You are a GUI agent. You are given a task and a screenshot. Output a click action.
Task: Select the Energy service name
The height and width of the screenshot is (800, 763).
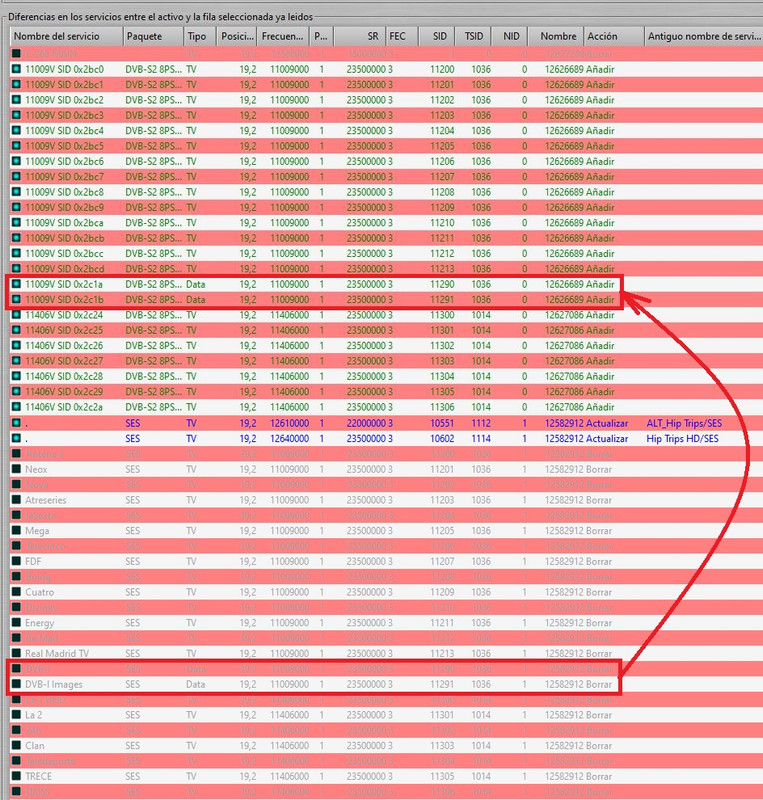[x=39, y=622]
